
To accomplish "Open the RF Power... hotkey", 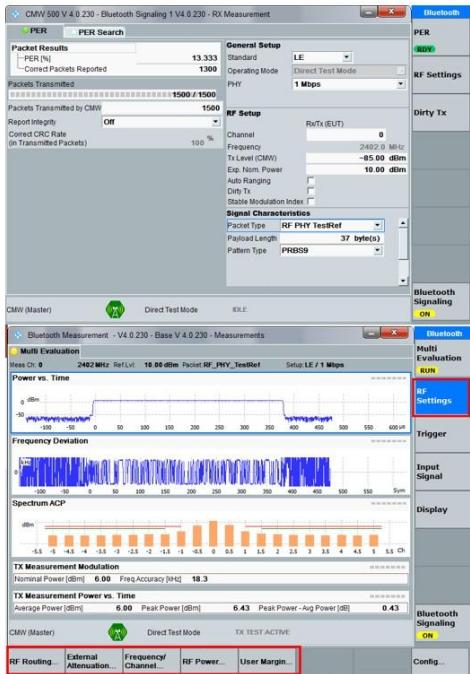I will pos(209,661).
